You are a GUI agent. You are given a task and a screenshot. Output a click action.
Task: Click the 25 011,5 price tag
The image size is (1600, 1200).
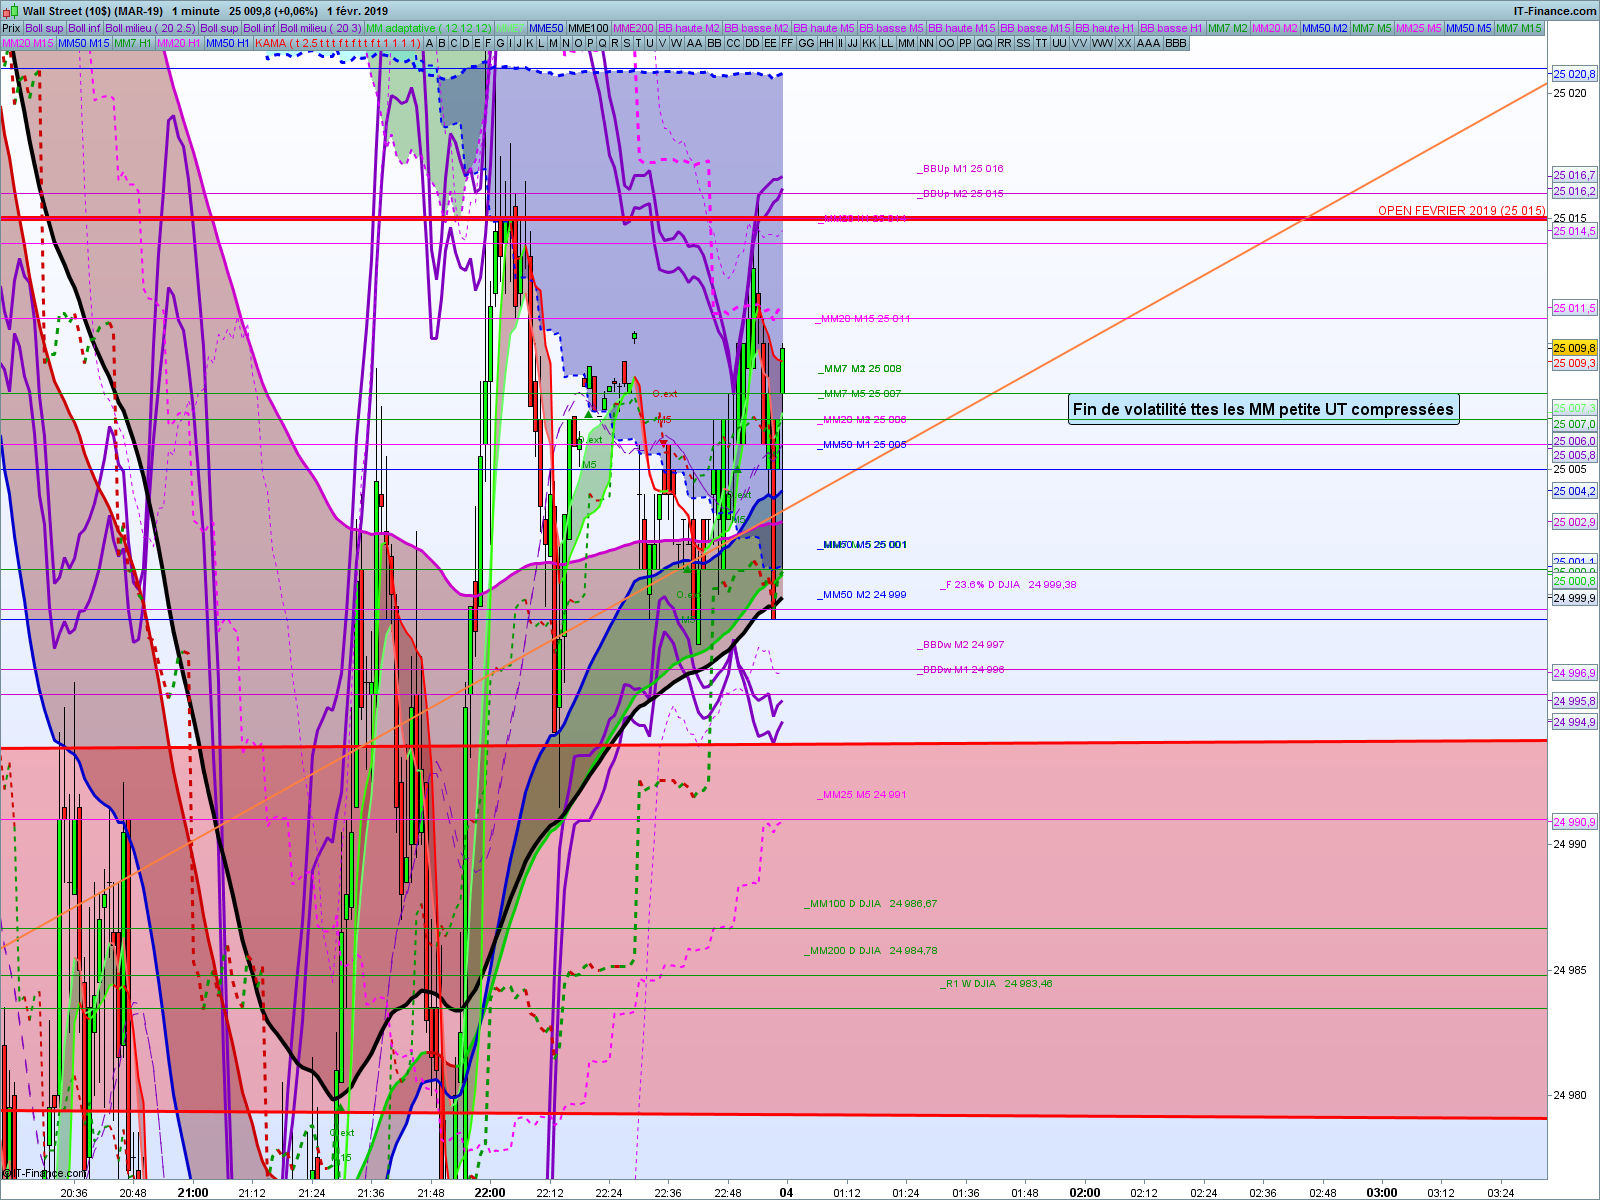(1575, 308)
